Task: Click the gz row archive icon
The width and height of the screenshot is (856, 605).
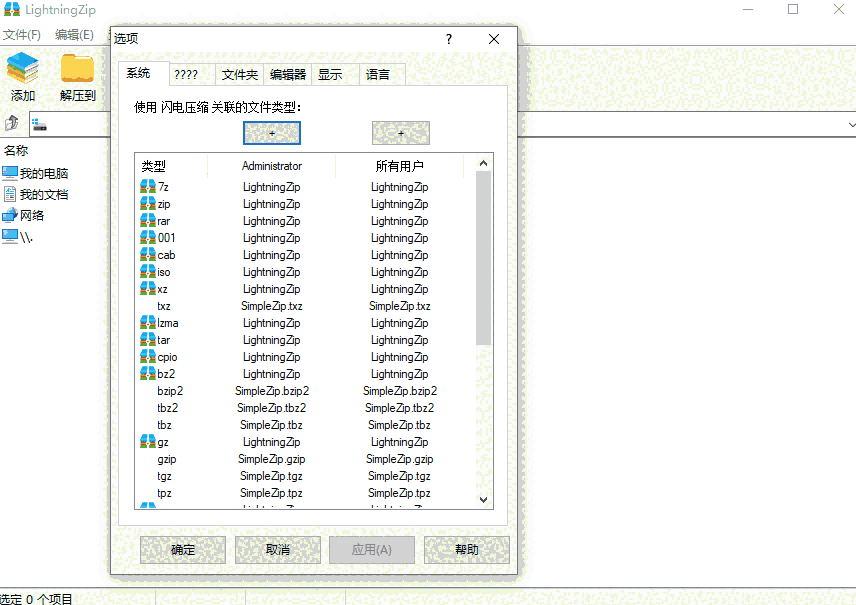Action: 148,442
